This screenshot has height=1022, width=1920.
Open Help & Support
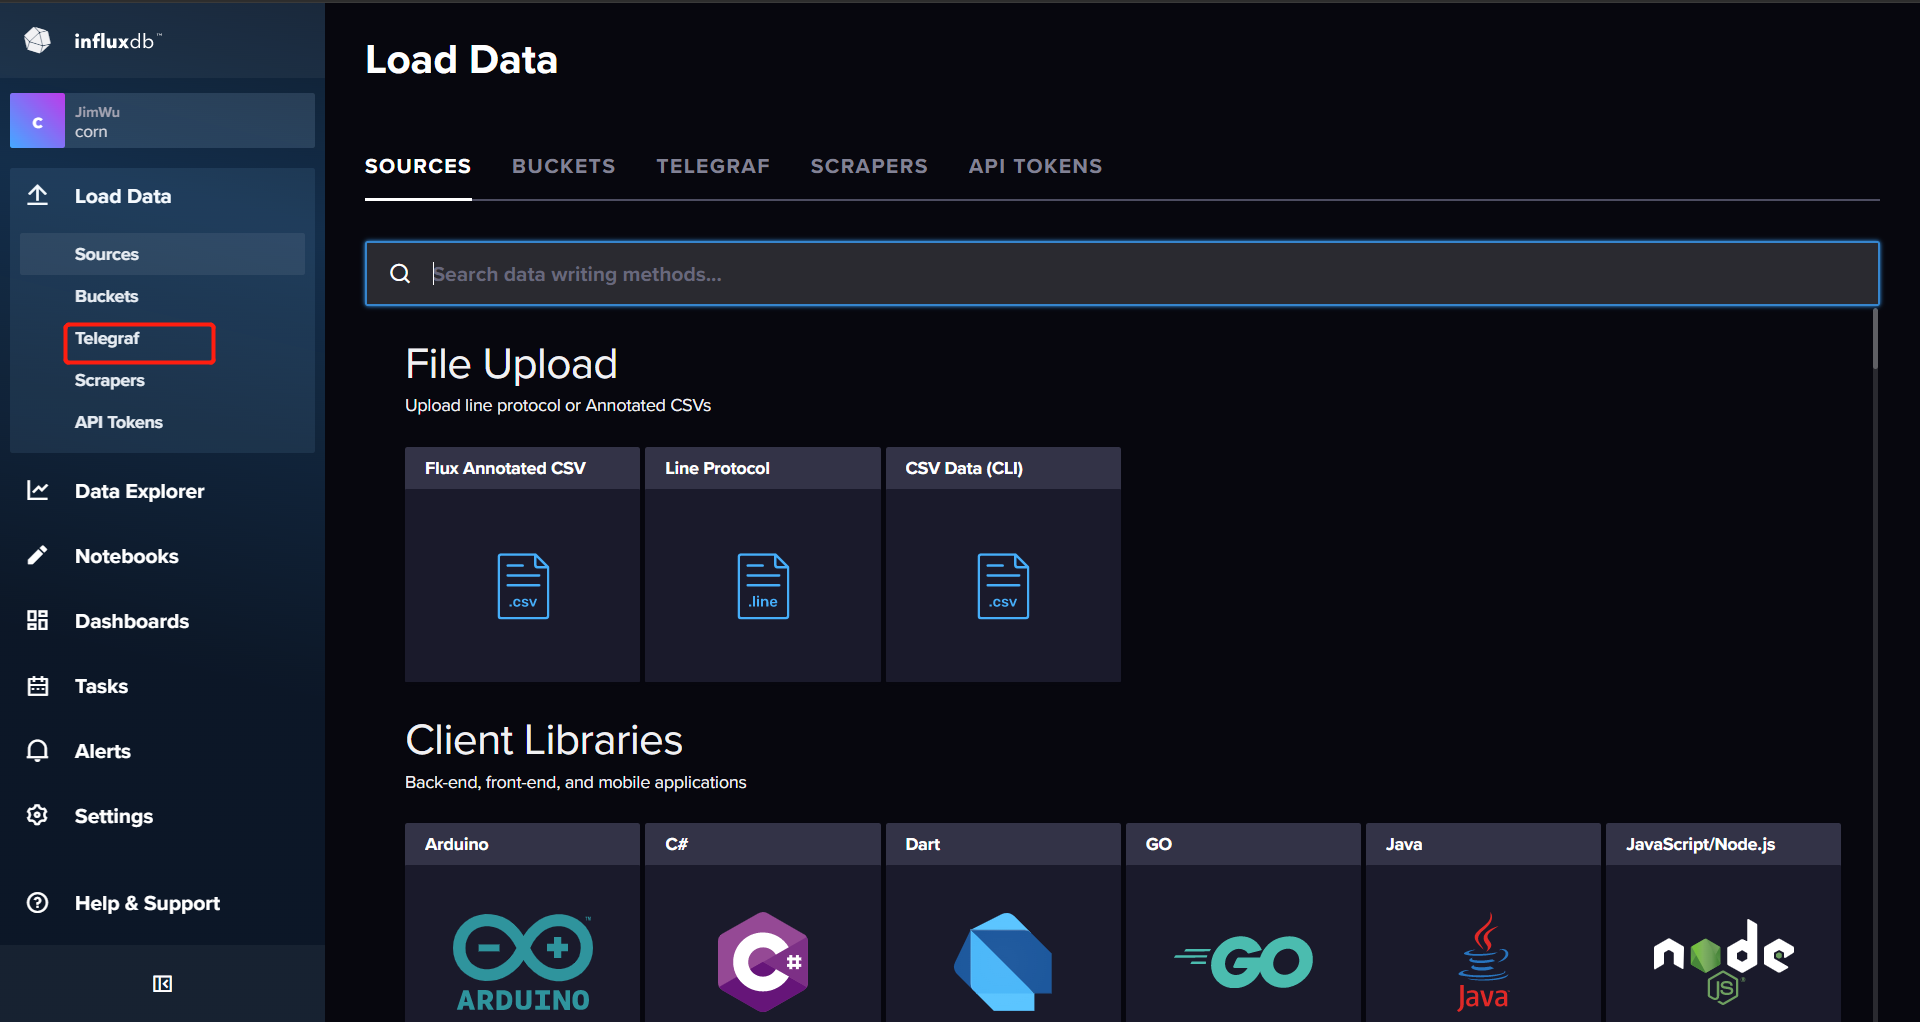(x=147, y=903)
